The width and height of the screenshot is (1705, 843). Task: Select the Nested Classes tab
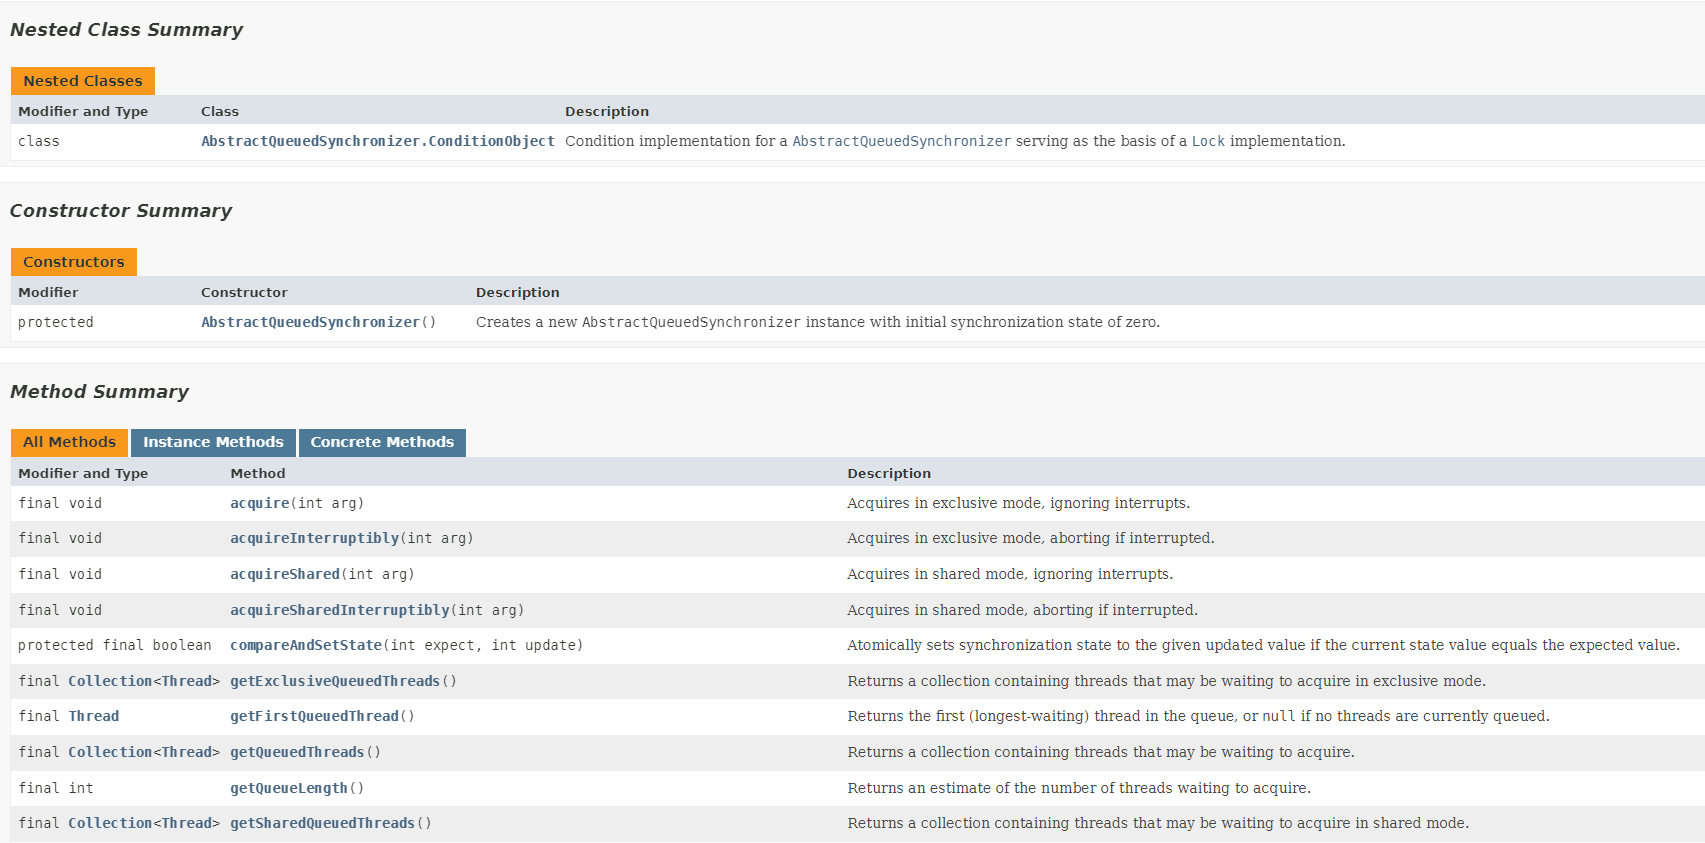click(83, 81)
